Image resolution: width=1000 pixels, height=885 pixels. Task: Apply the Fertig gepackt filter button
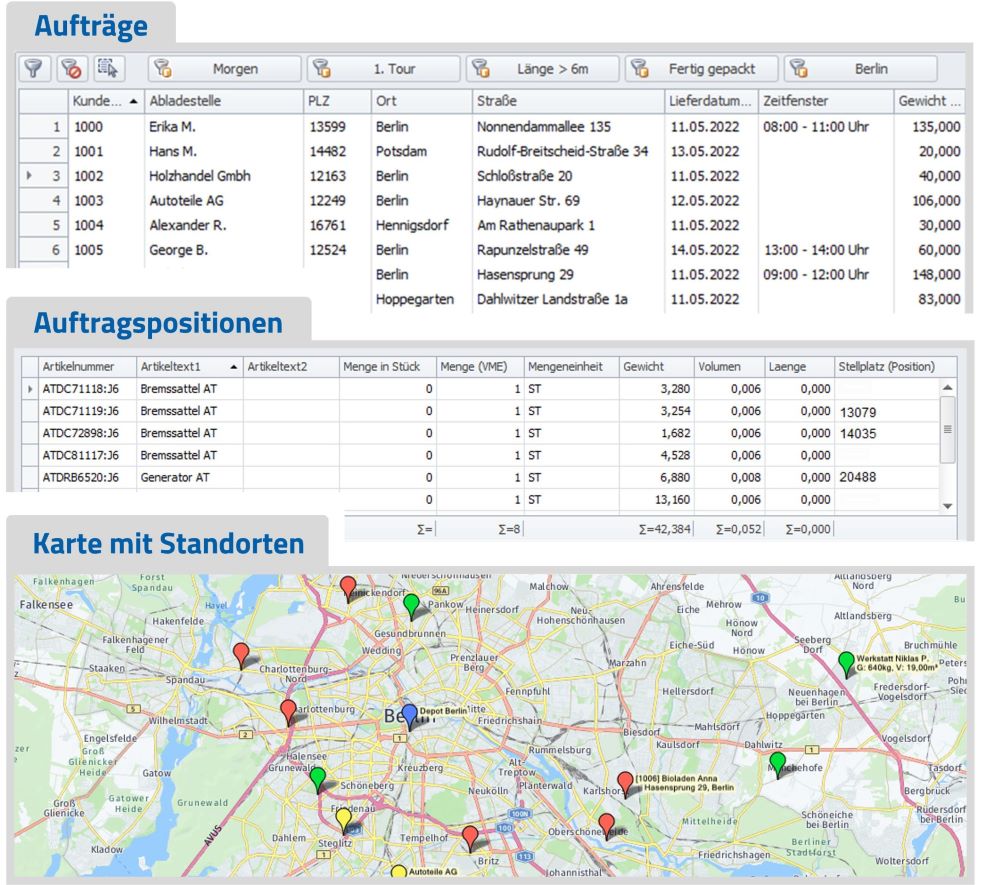point(702,69)
